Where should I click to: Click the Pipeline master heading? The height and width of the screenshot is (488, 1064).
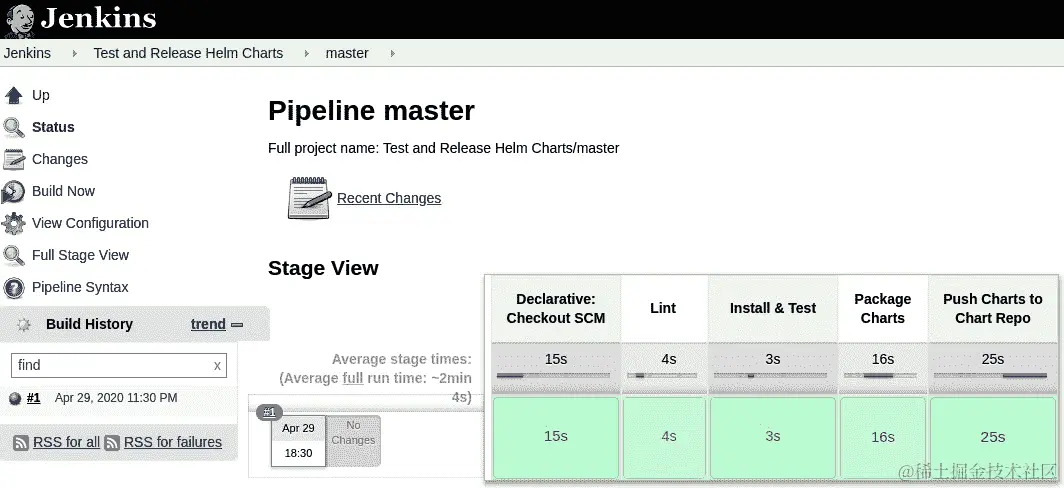(371, 111)
